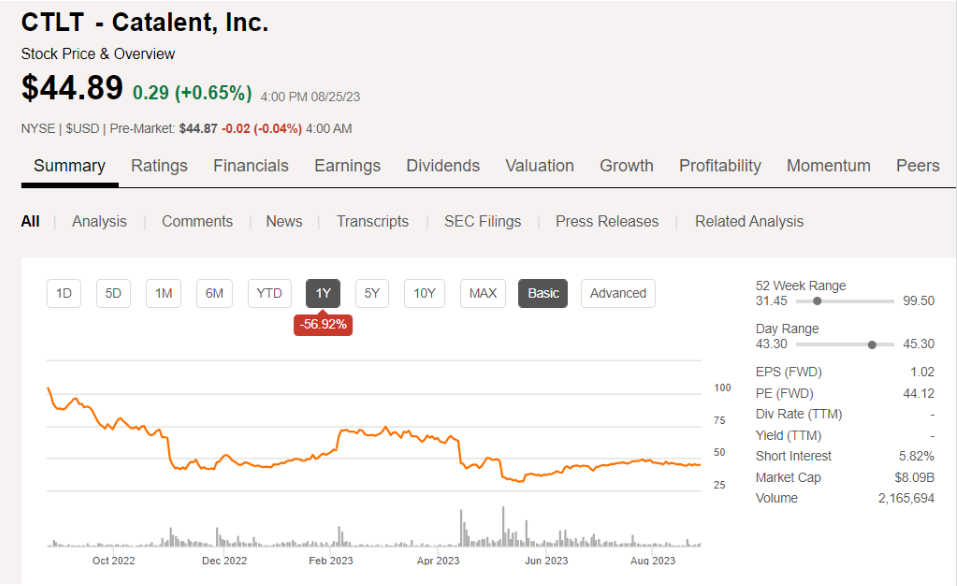Switch chart to 5Y range
This screenshot has width=957, height=586.
[372, 293]
